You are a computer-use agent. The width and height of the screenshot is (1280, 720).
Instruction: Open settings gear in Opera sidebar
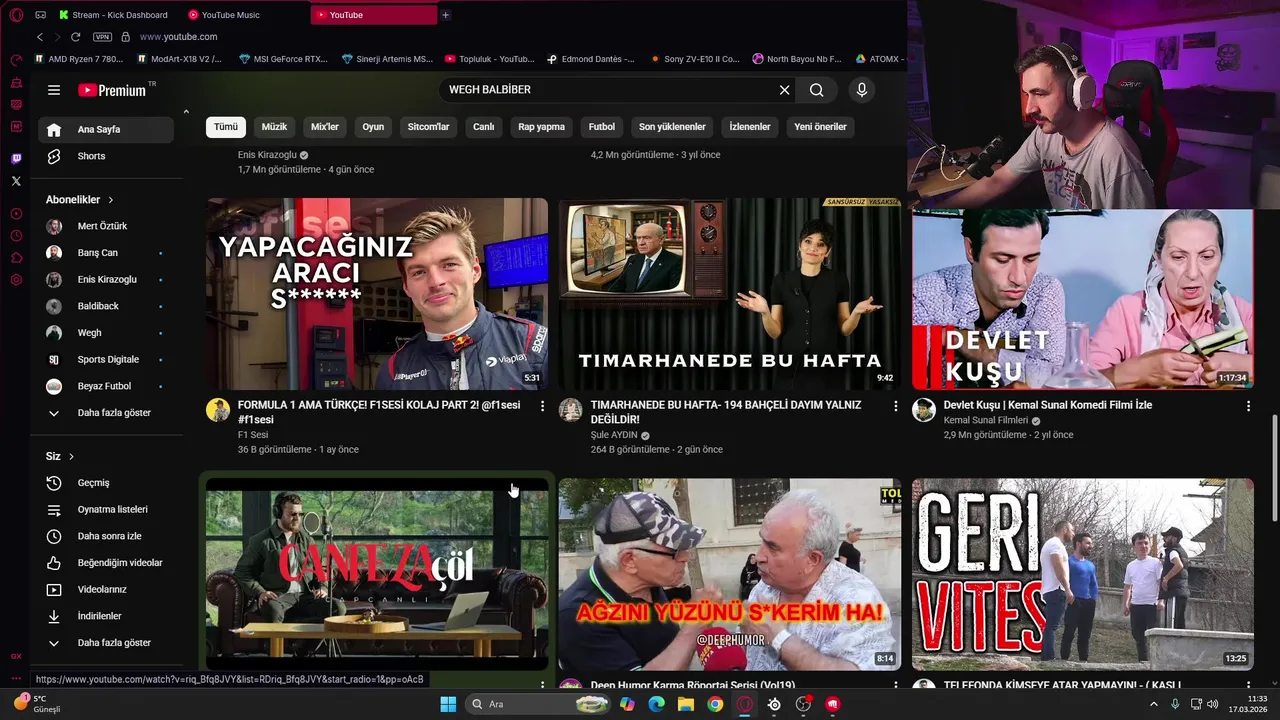[x=16, y=280]
